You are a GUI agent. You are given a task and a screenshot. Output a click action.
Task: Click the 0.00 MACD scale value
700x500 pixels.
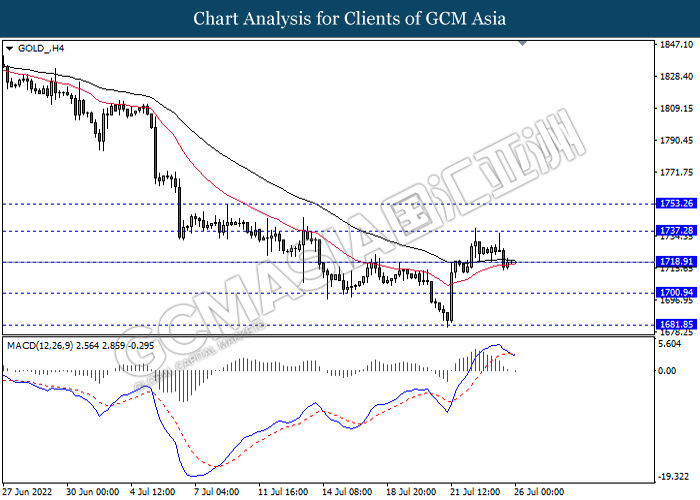click(x=667, y=371)
